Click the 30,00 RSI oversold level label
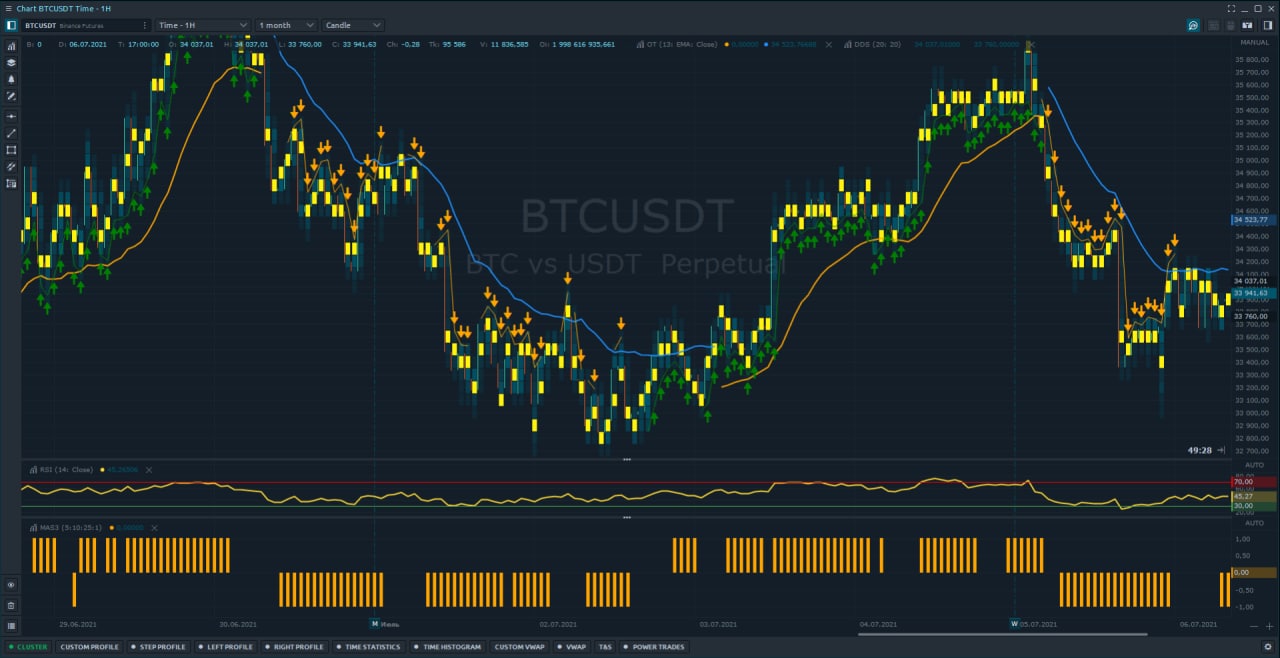Image resolution: width=1280 pixels, height=658 pixels. coord(1254,506)
